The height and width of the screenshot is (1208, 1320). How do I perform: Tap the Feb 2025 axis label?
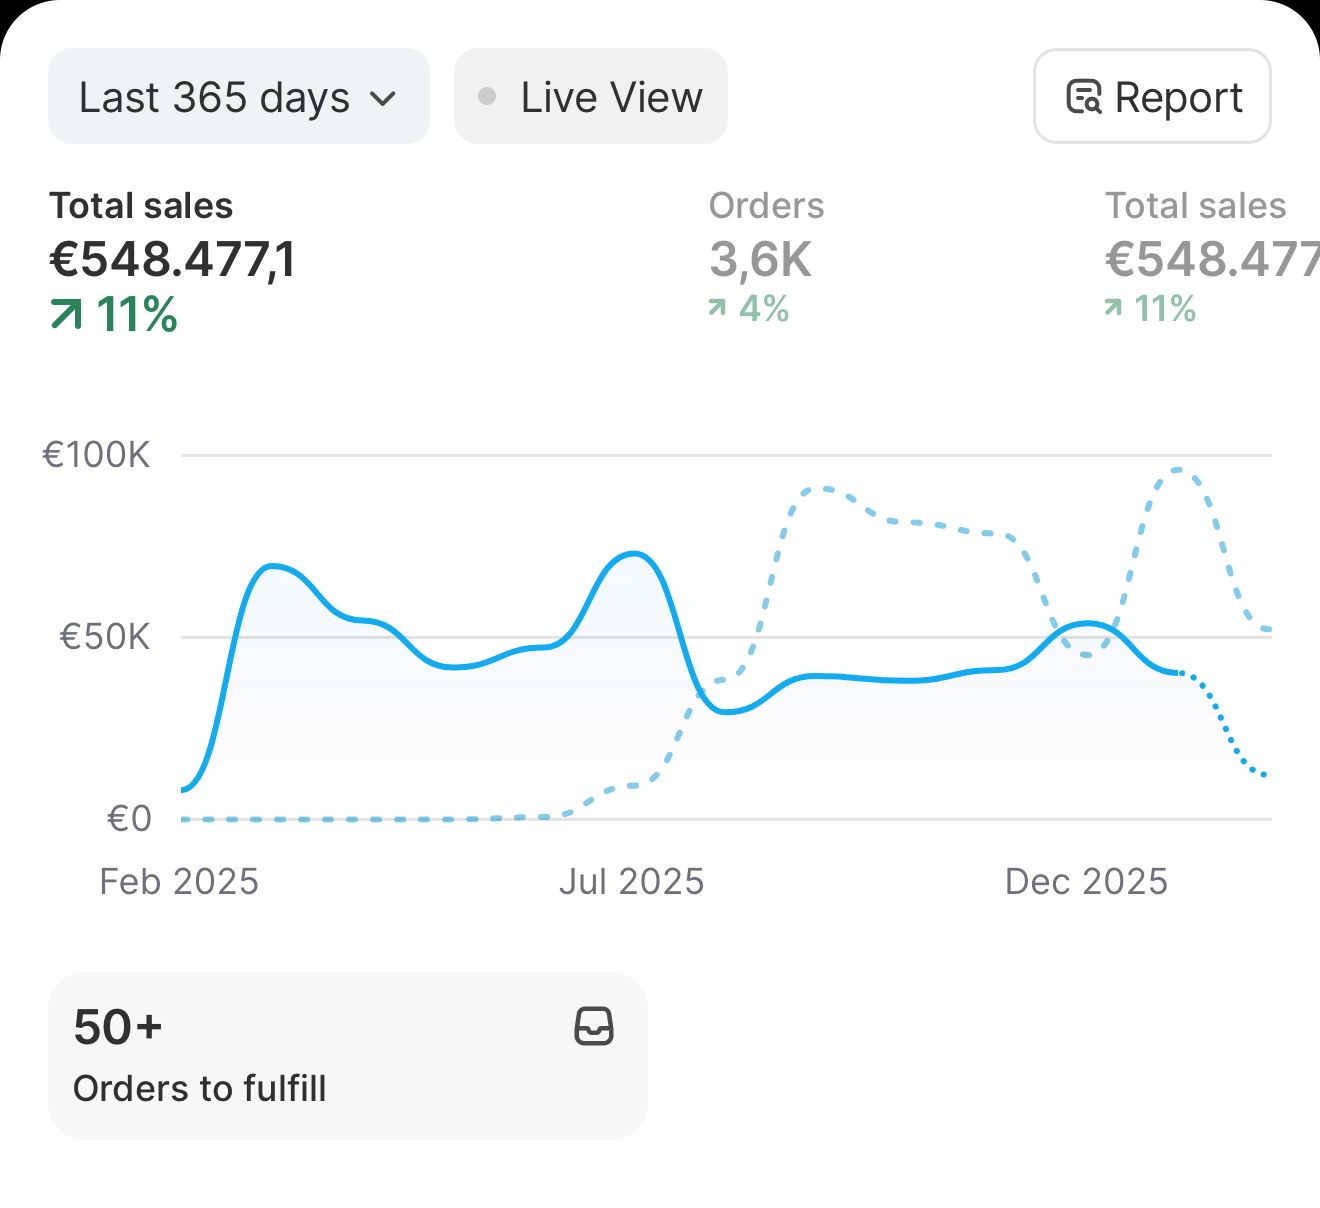tap(179, 882)
